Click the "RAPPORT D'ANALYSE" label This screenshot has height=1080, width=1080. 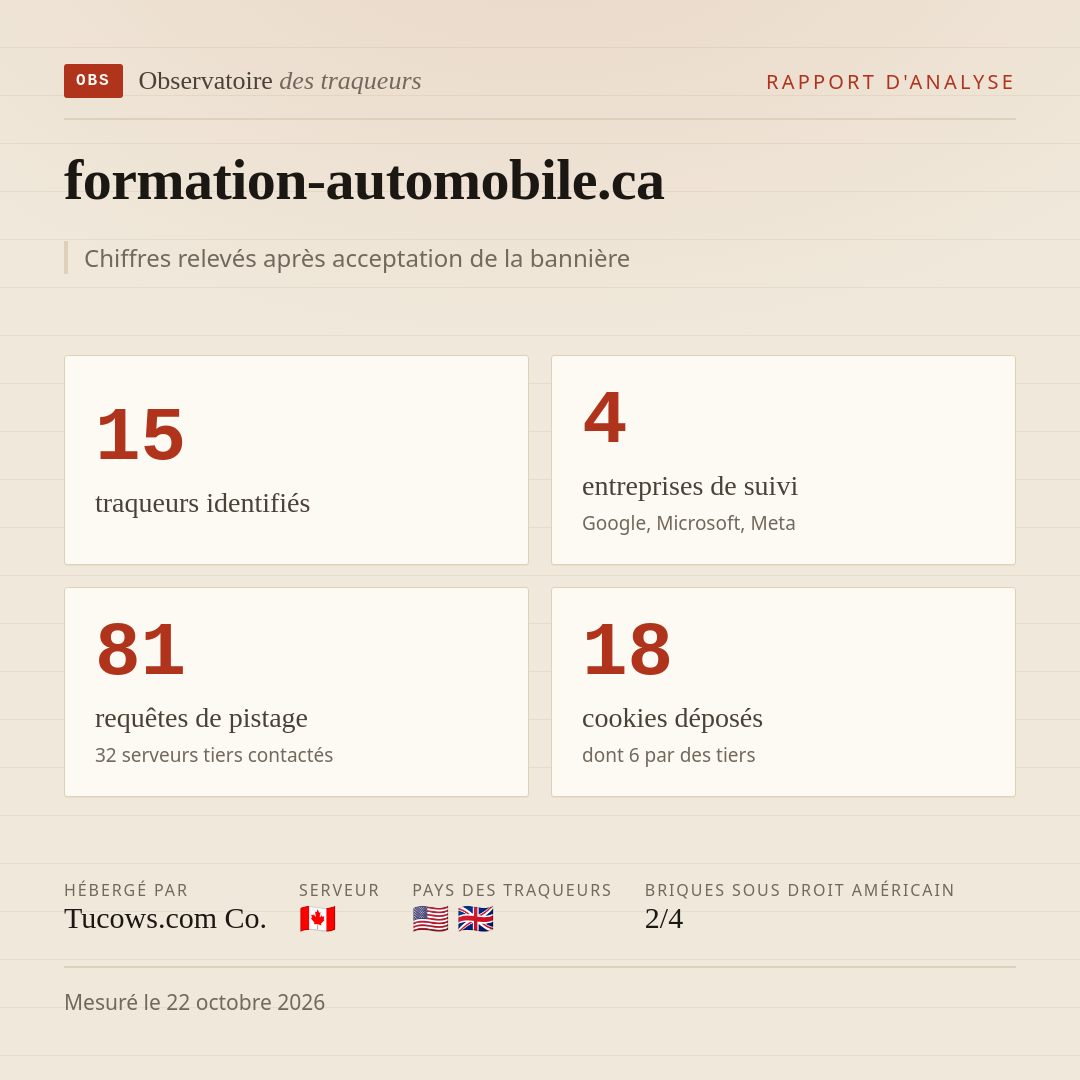891,82
